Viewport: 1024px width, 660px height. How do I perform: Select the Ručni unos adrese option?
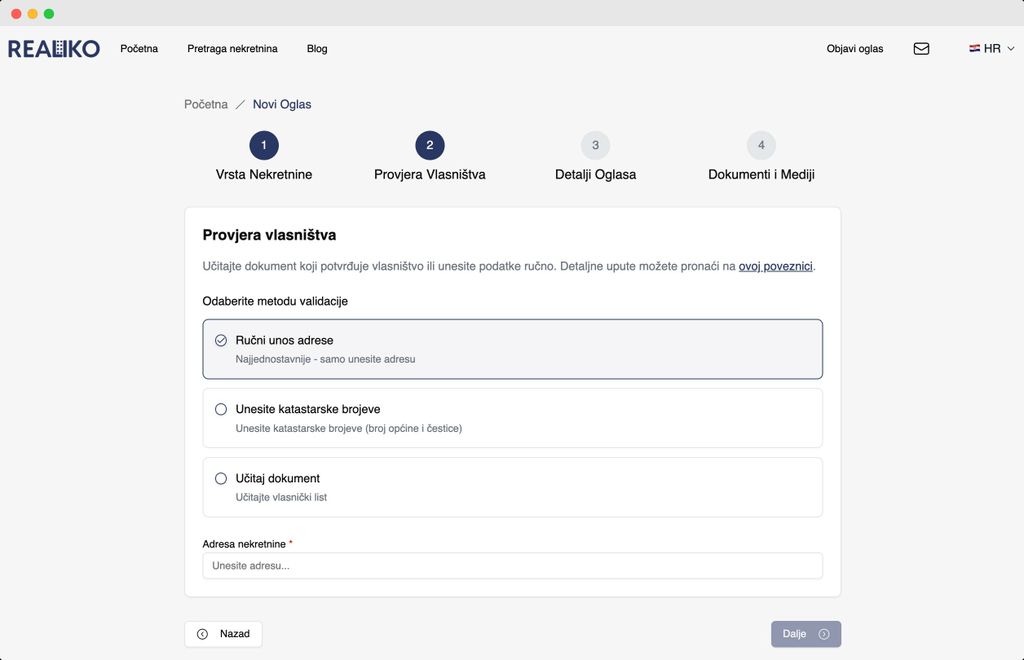click(221, 340)
